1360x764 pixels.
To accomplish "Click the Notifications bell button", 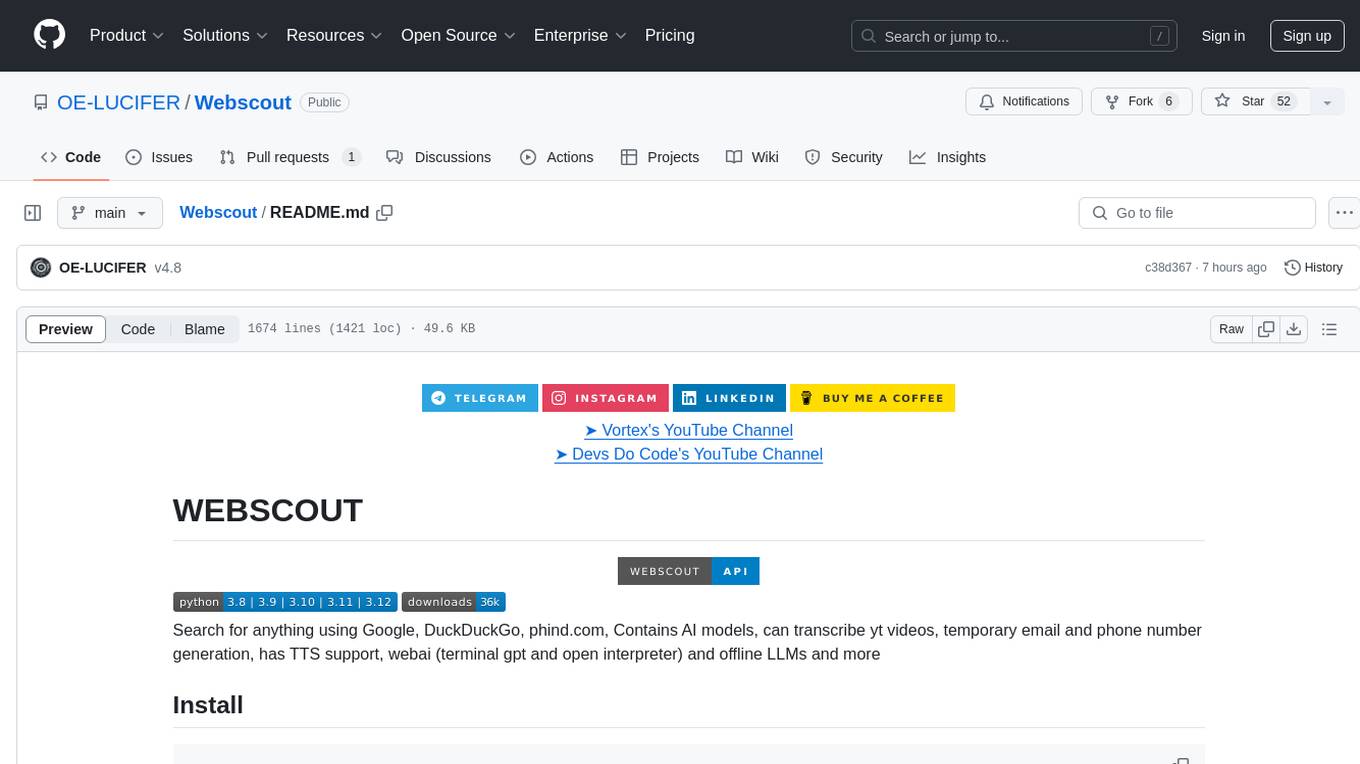I will (1024, 101).
